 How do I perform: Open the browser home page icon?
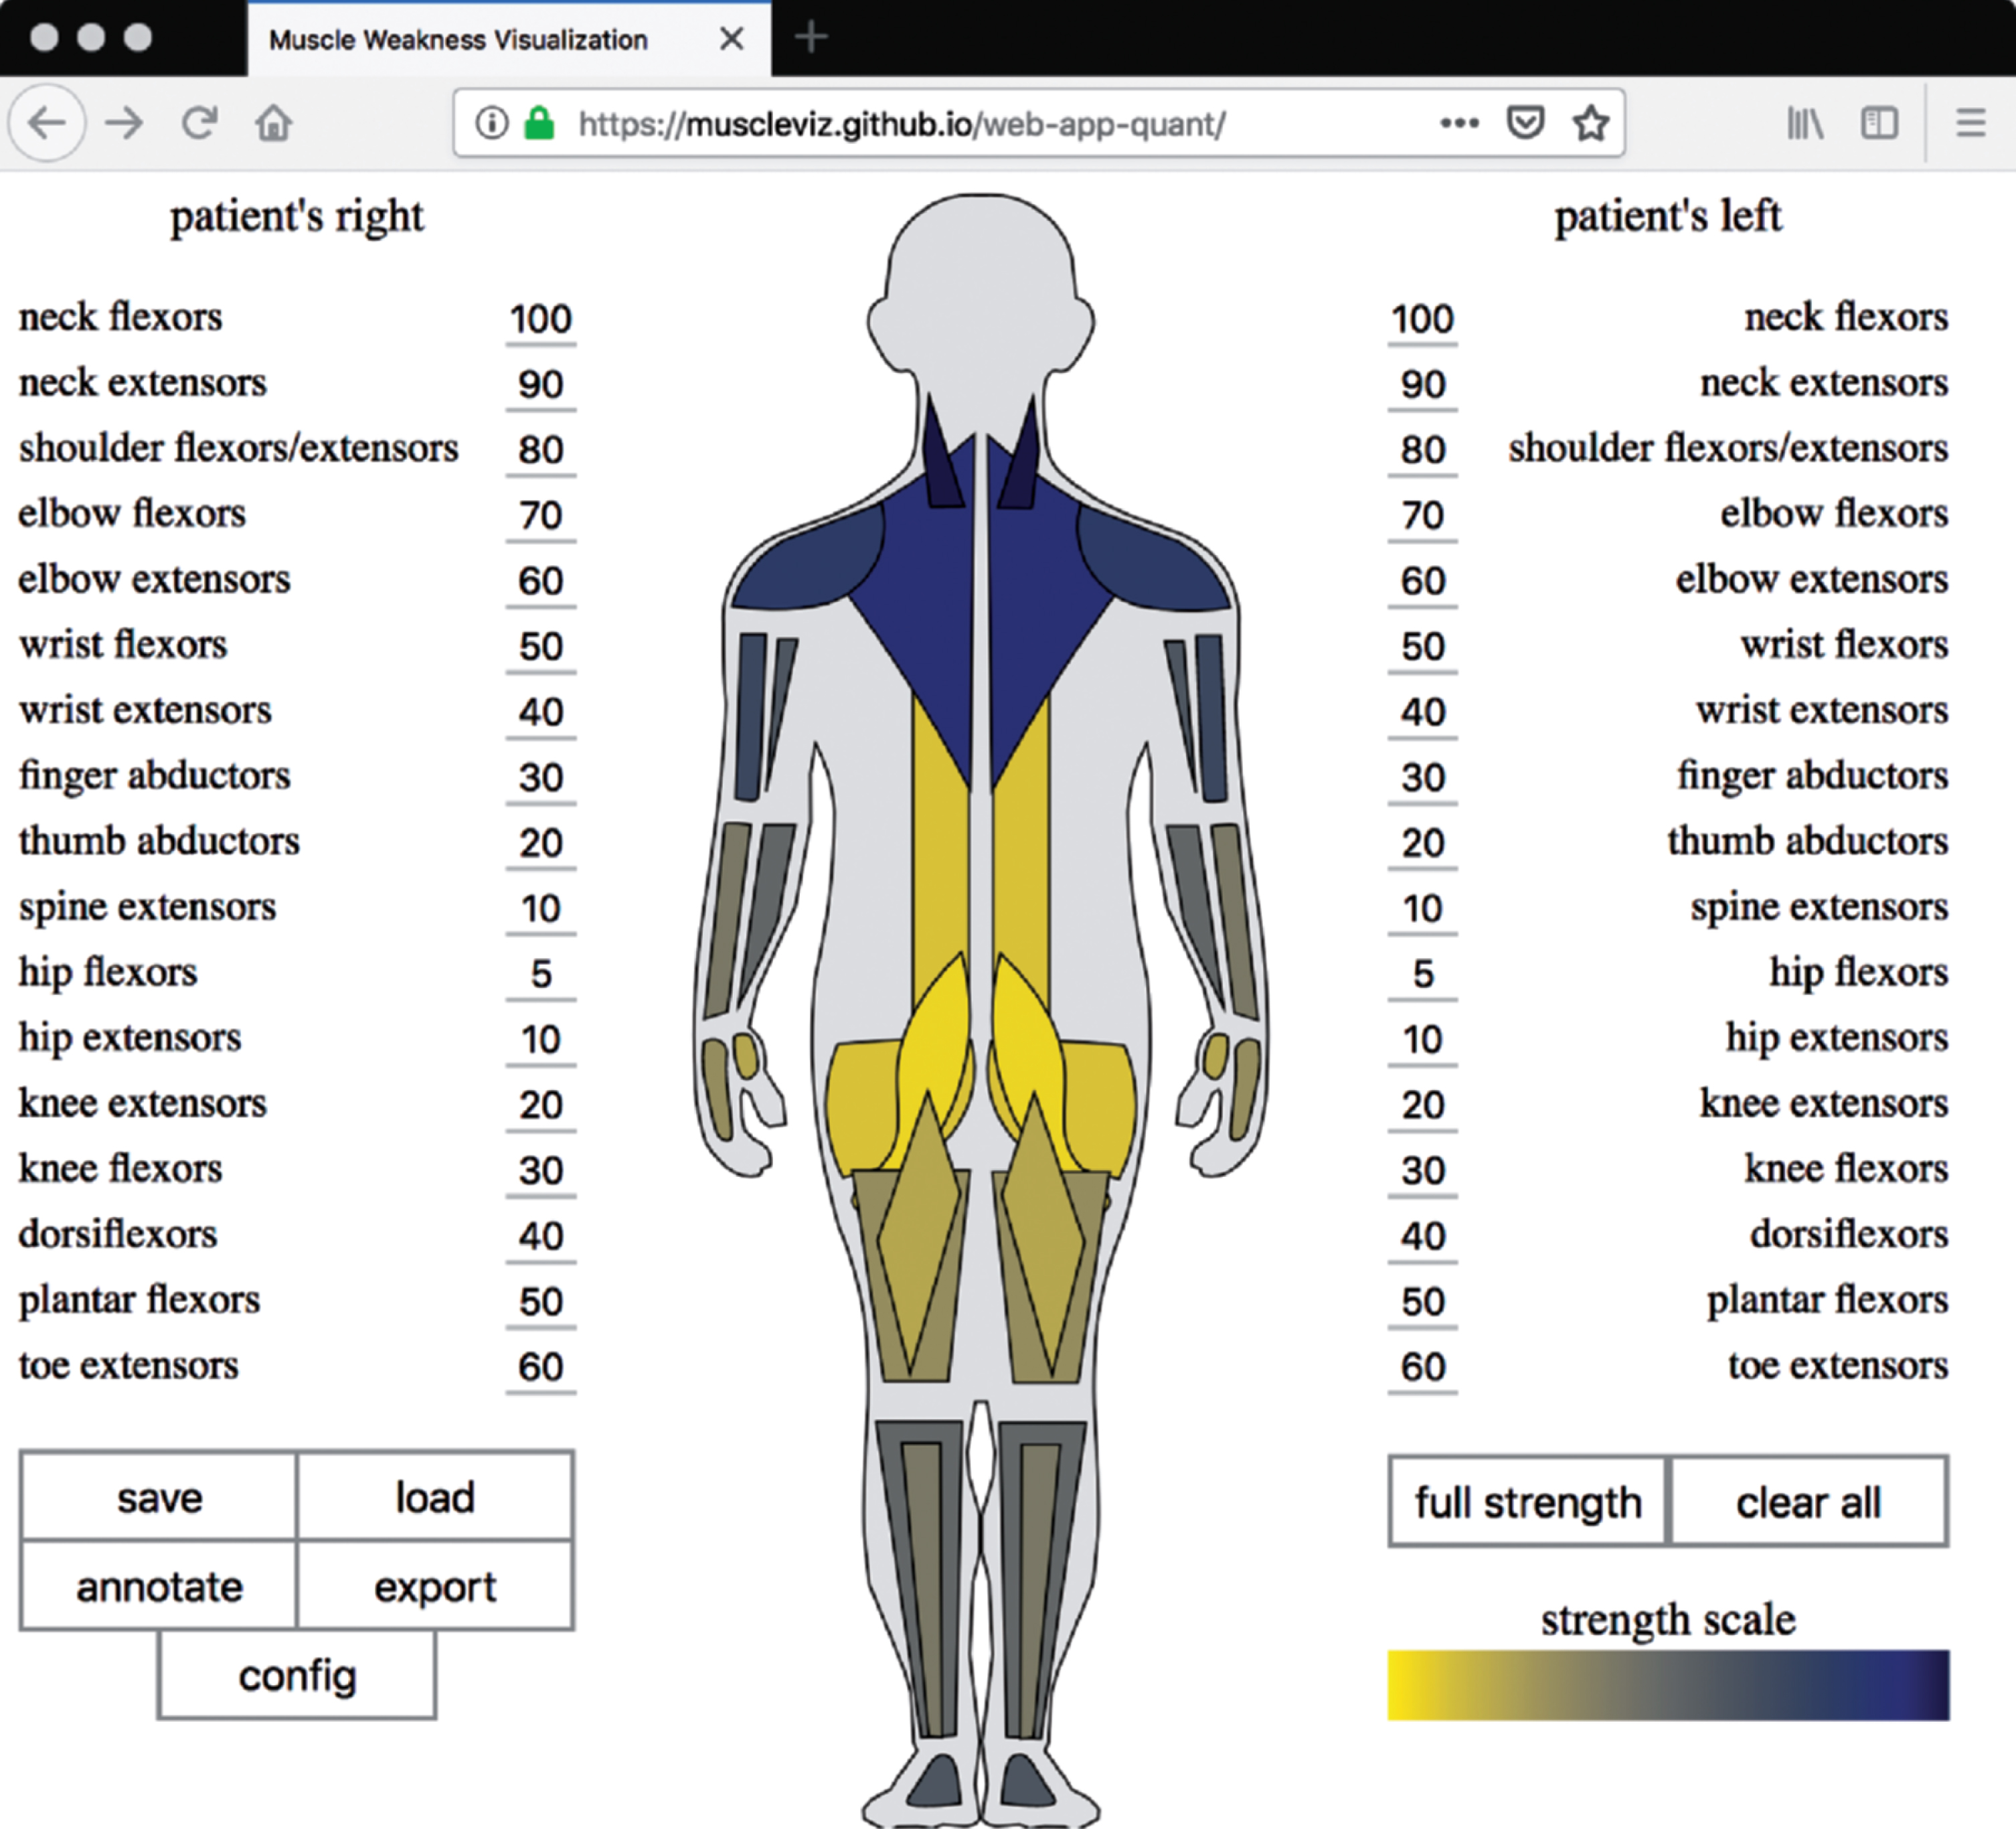pyautogui.click(x=273, y=124)
